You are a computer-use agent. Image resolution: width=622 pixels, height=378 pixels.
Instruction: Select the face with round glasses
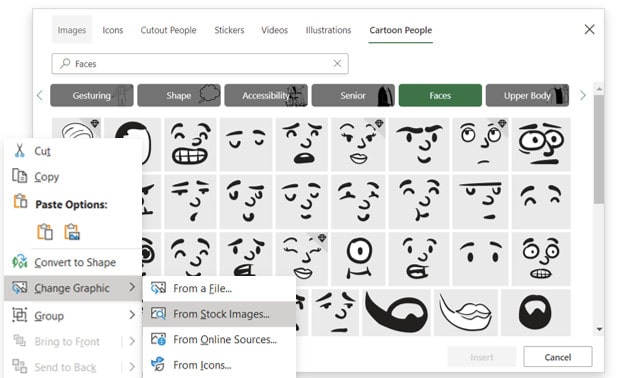541,144
